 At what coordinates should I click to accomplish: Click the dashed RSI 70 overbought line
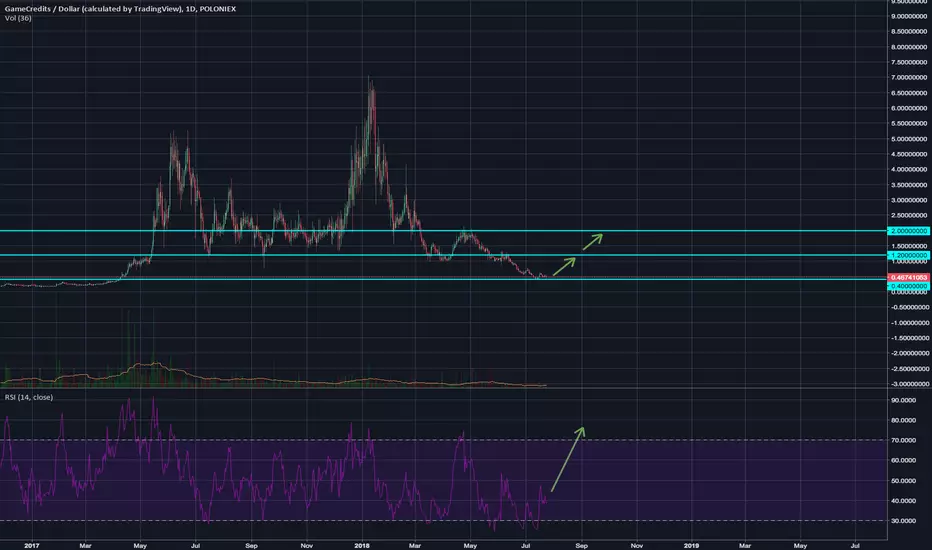pyautogui.click(x=443, y=440)
